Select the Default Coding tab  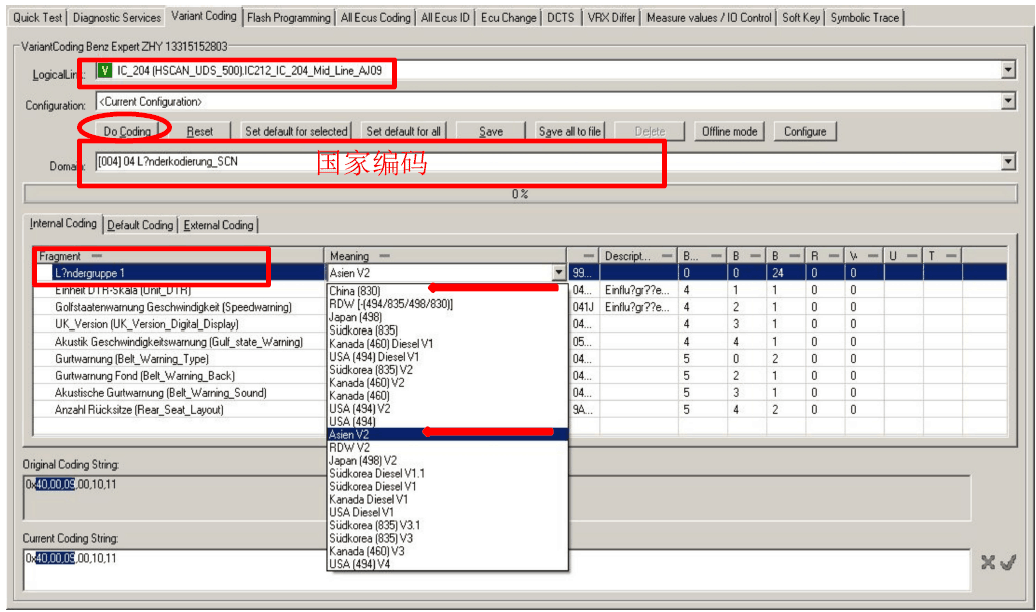coord(140,225)
